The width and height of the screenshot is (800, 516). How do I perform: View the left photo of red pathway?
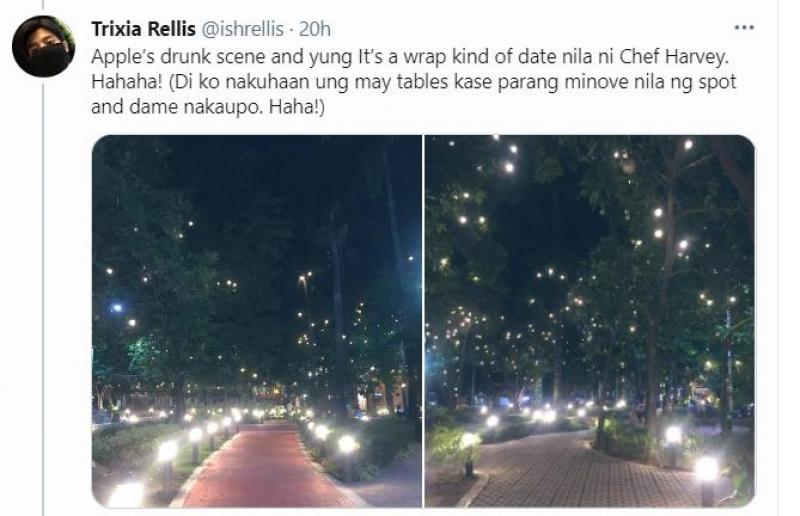pos(257,321)
